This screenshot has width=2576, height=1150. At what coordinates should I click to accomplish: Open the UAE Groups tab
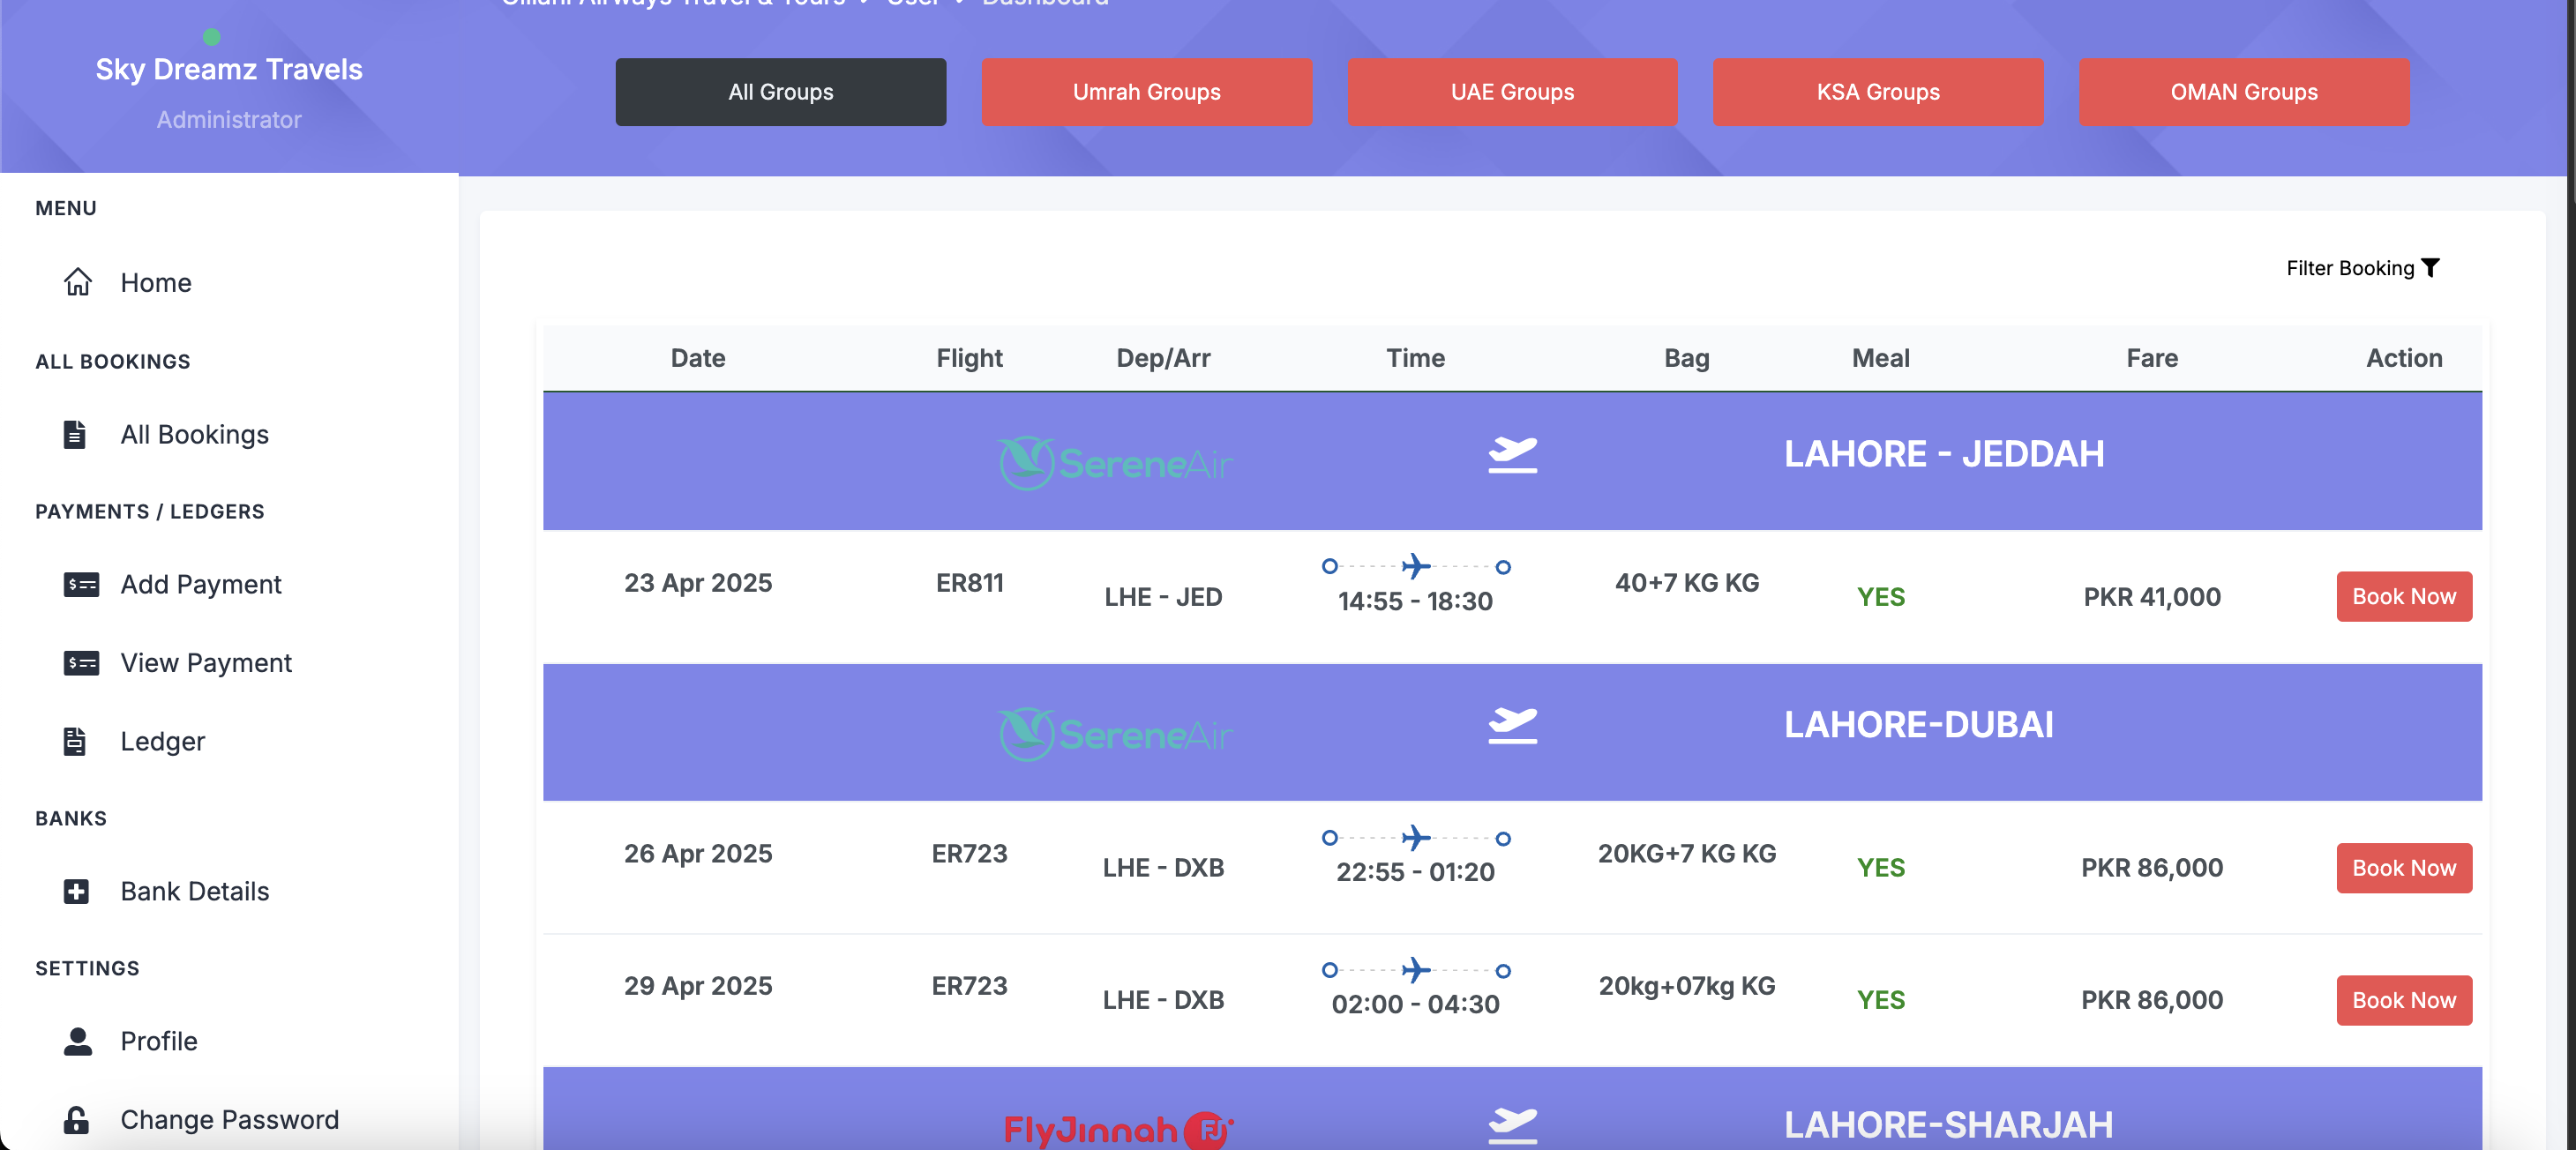(1511, 92)
